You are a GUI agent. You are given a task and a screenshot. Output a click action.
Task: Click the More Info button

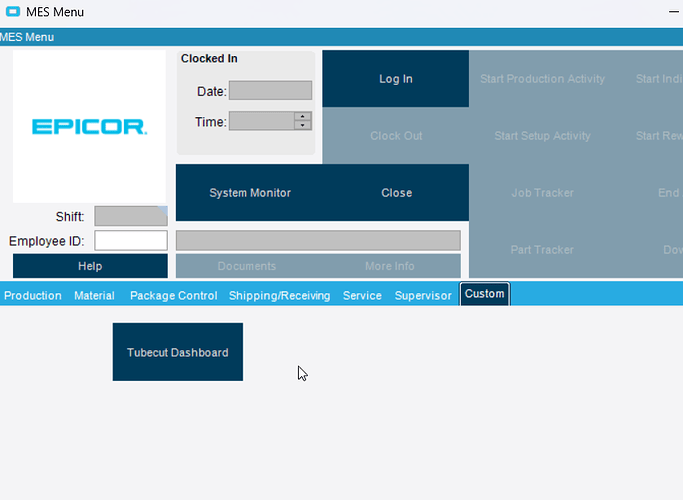389,266
